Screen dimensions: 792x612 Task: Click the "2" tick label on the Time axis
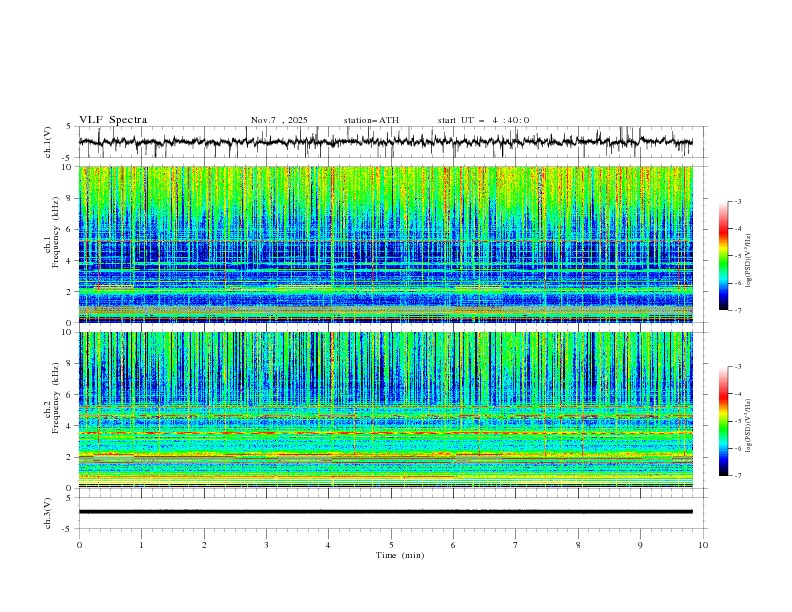(x=204, y=545)
